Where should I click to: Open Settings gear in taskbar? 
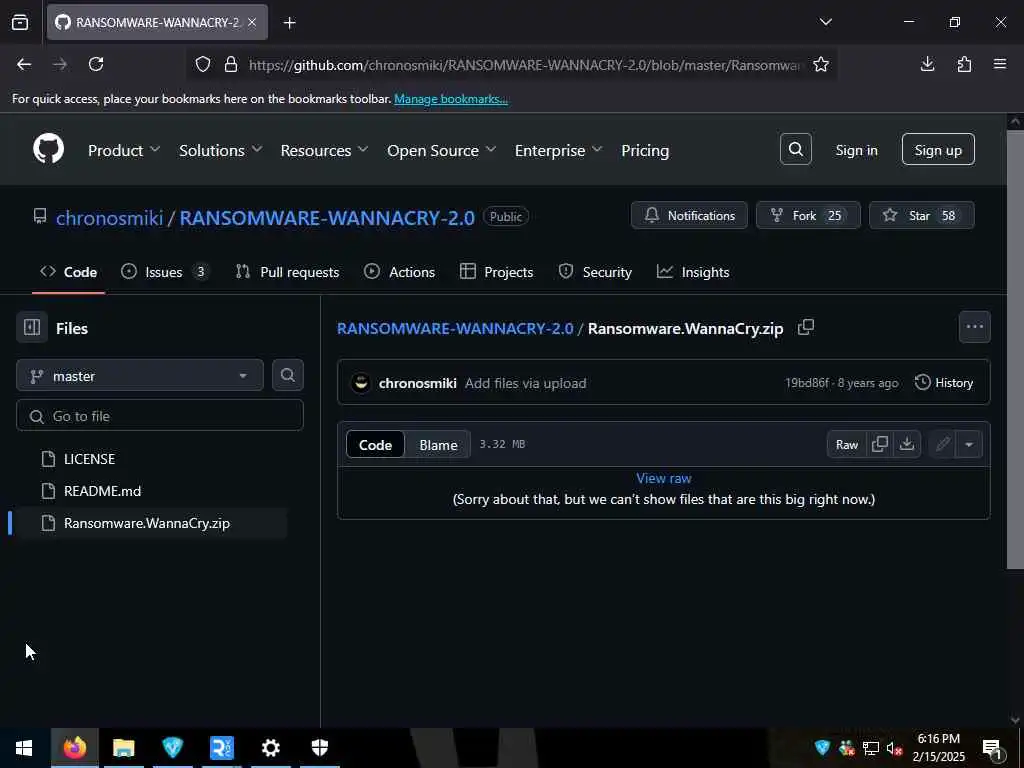point(270,748)
